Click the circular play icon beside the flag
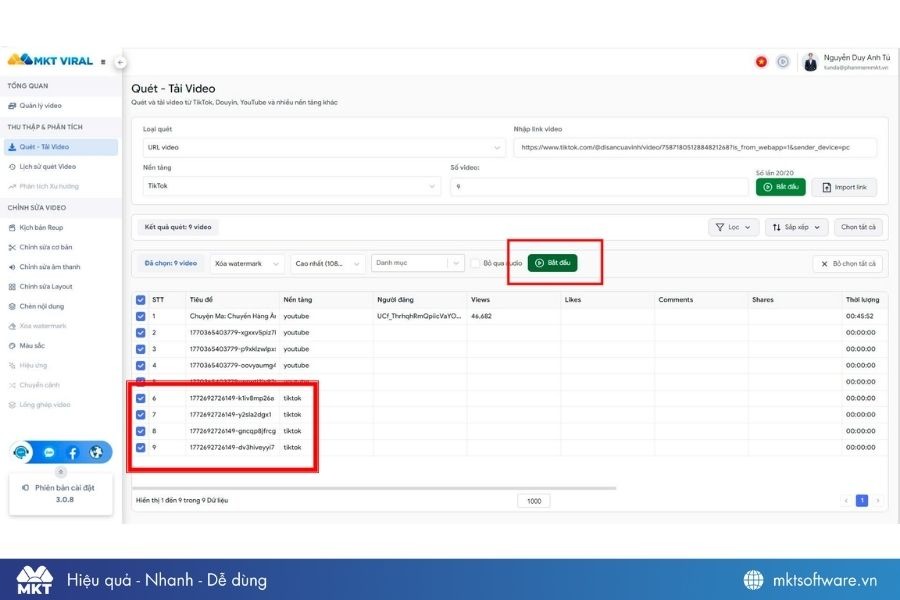Viewport: 900px width, 600px height. coord(783,62)
